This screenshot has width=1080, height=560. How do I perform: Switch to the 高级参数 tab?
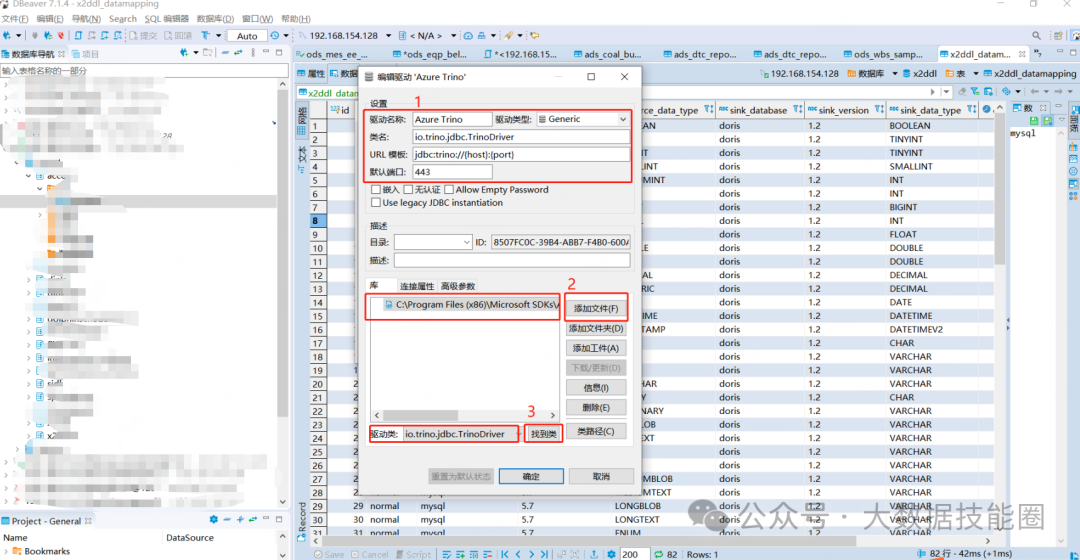click(x=457, y=286)
